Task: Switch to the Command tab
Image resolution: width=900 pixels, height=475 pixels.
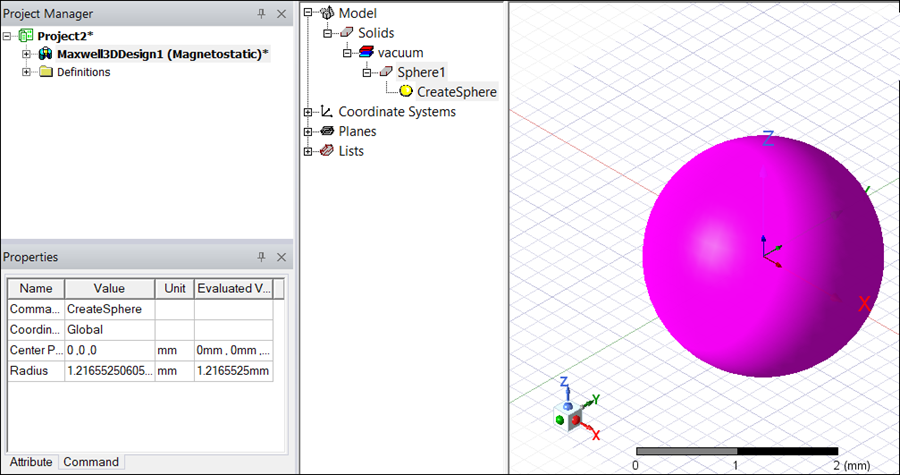Action: (x=91, y=462)
